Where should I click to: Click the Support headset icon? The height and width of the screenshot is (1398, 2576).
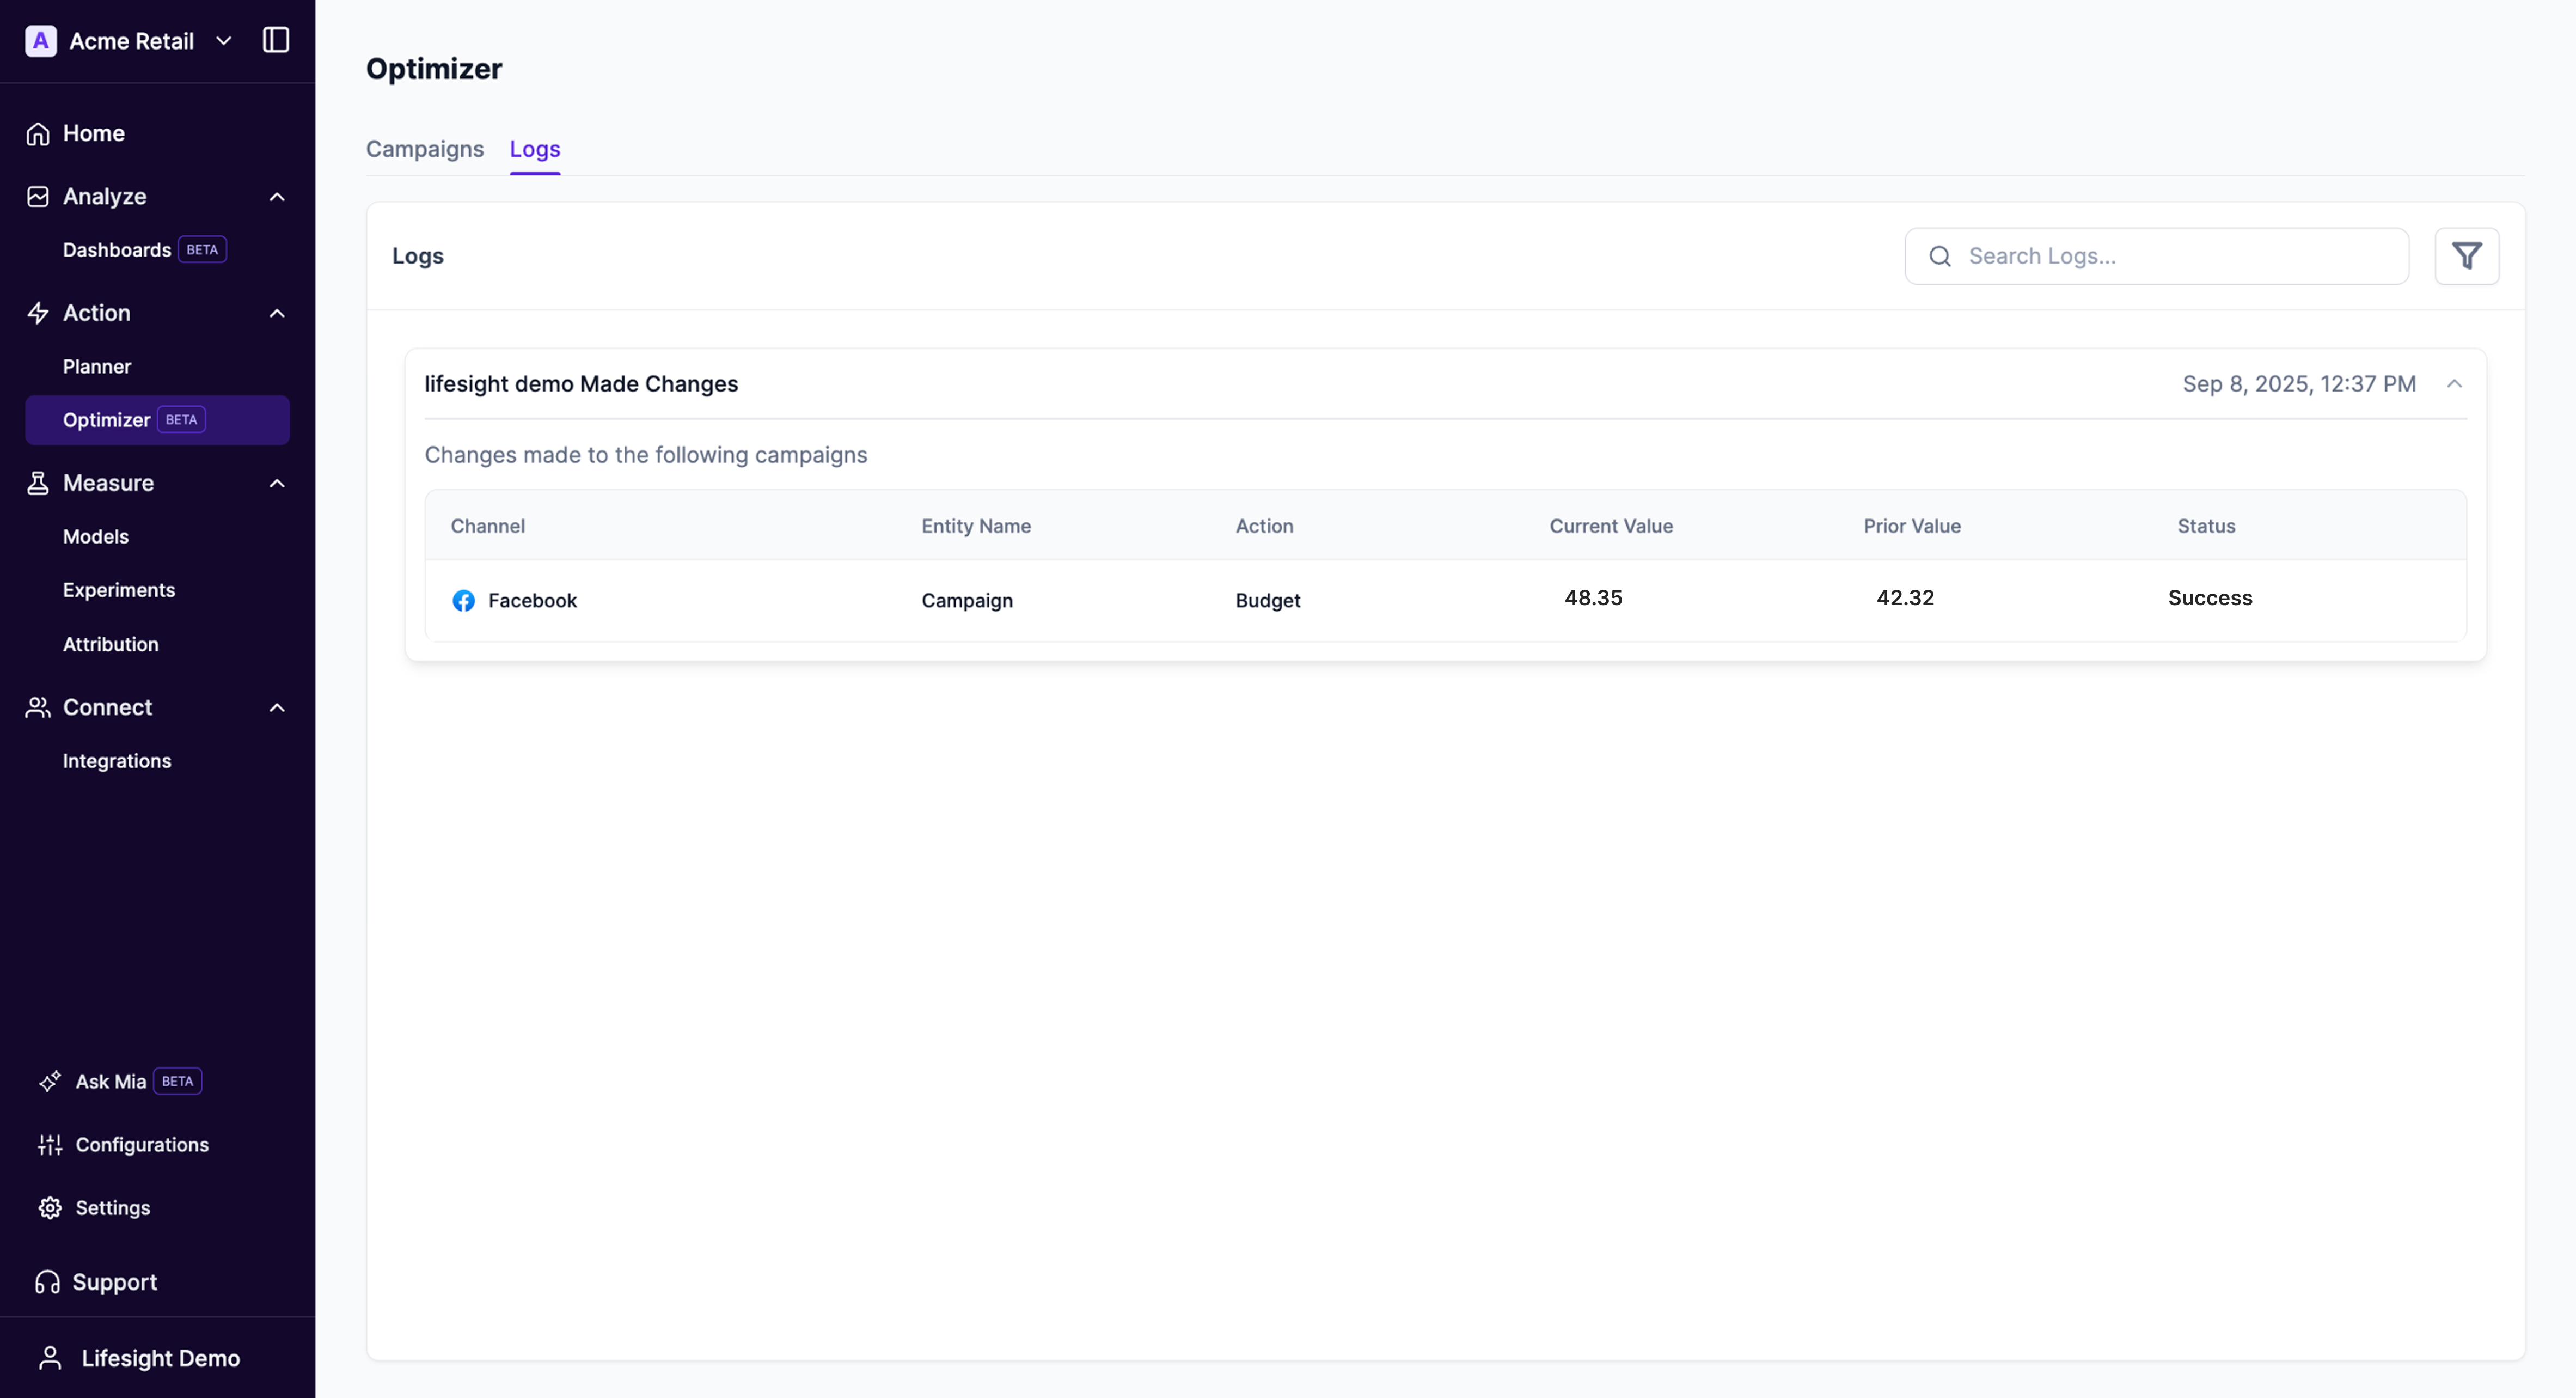click(x=47, y=1281)
